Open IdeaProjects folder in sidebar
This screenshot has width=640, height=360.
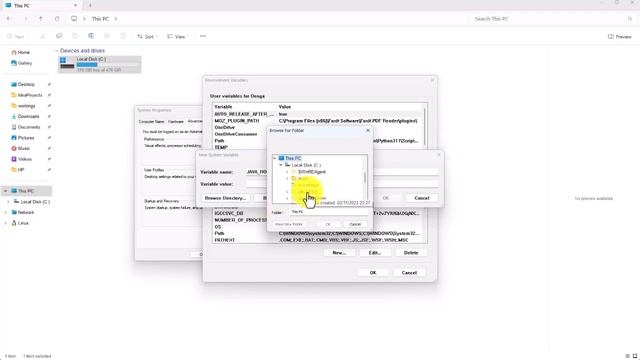tap(27, 95)
